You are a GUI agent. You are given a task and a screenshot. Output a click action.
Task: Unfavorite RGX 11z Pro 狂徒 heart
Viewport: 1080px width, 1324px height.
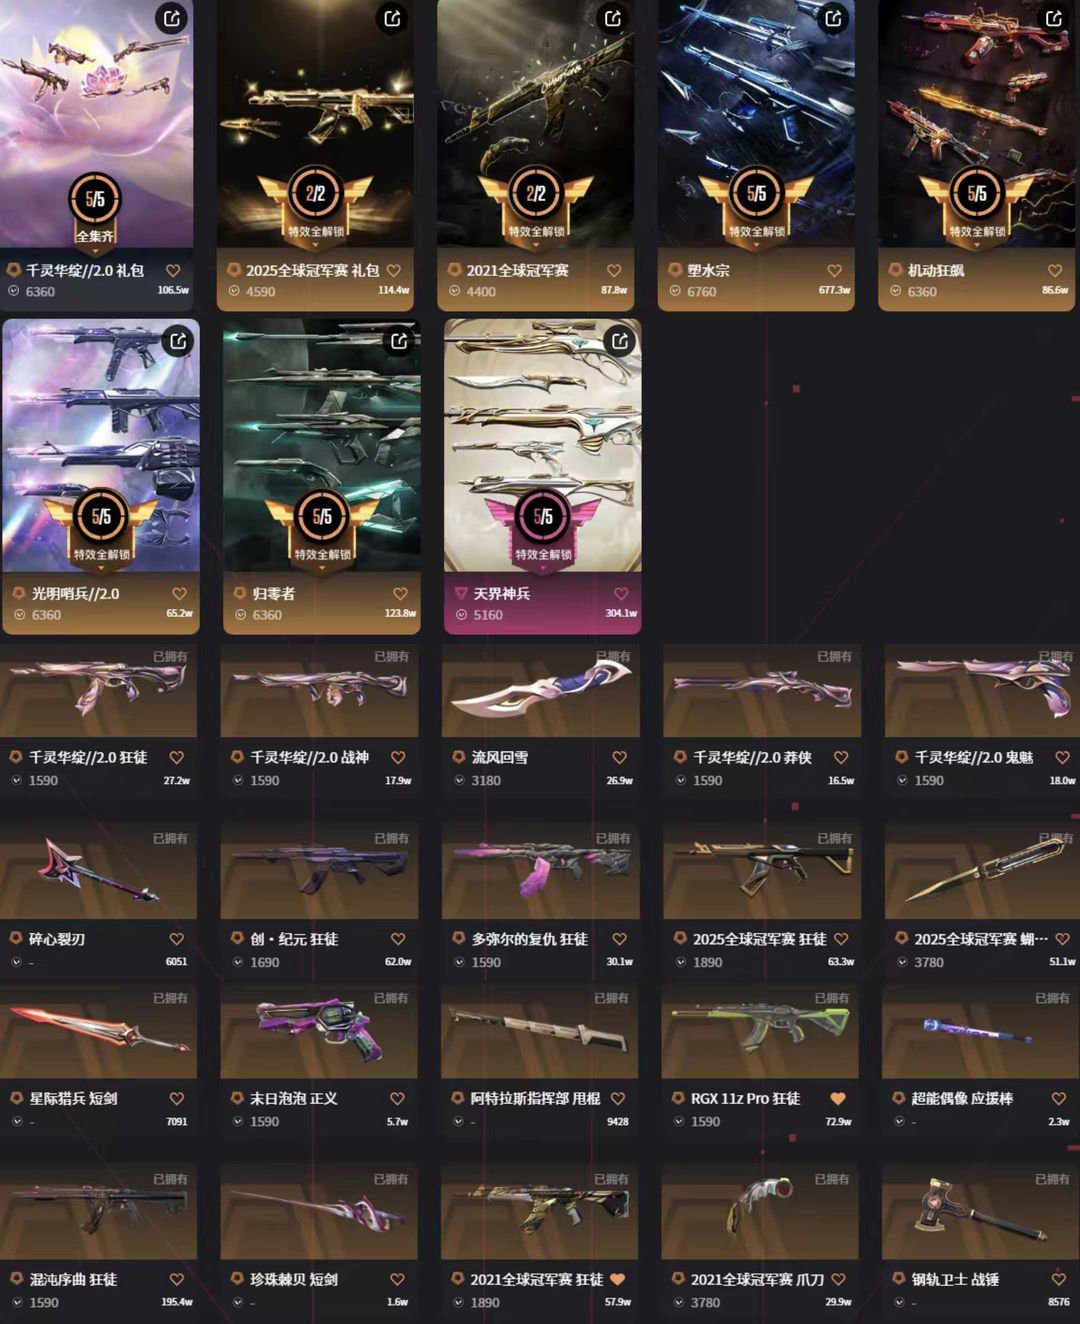(838, 1098)
